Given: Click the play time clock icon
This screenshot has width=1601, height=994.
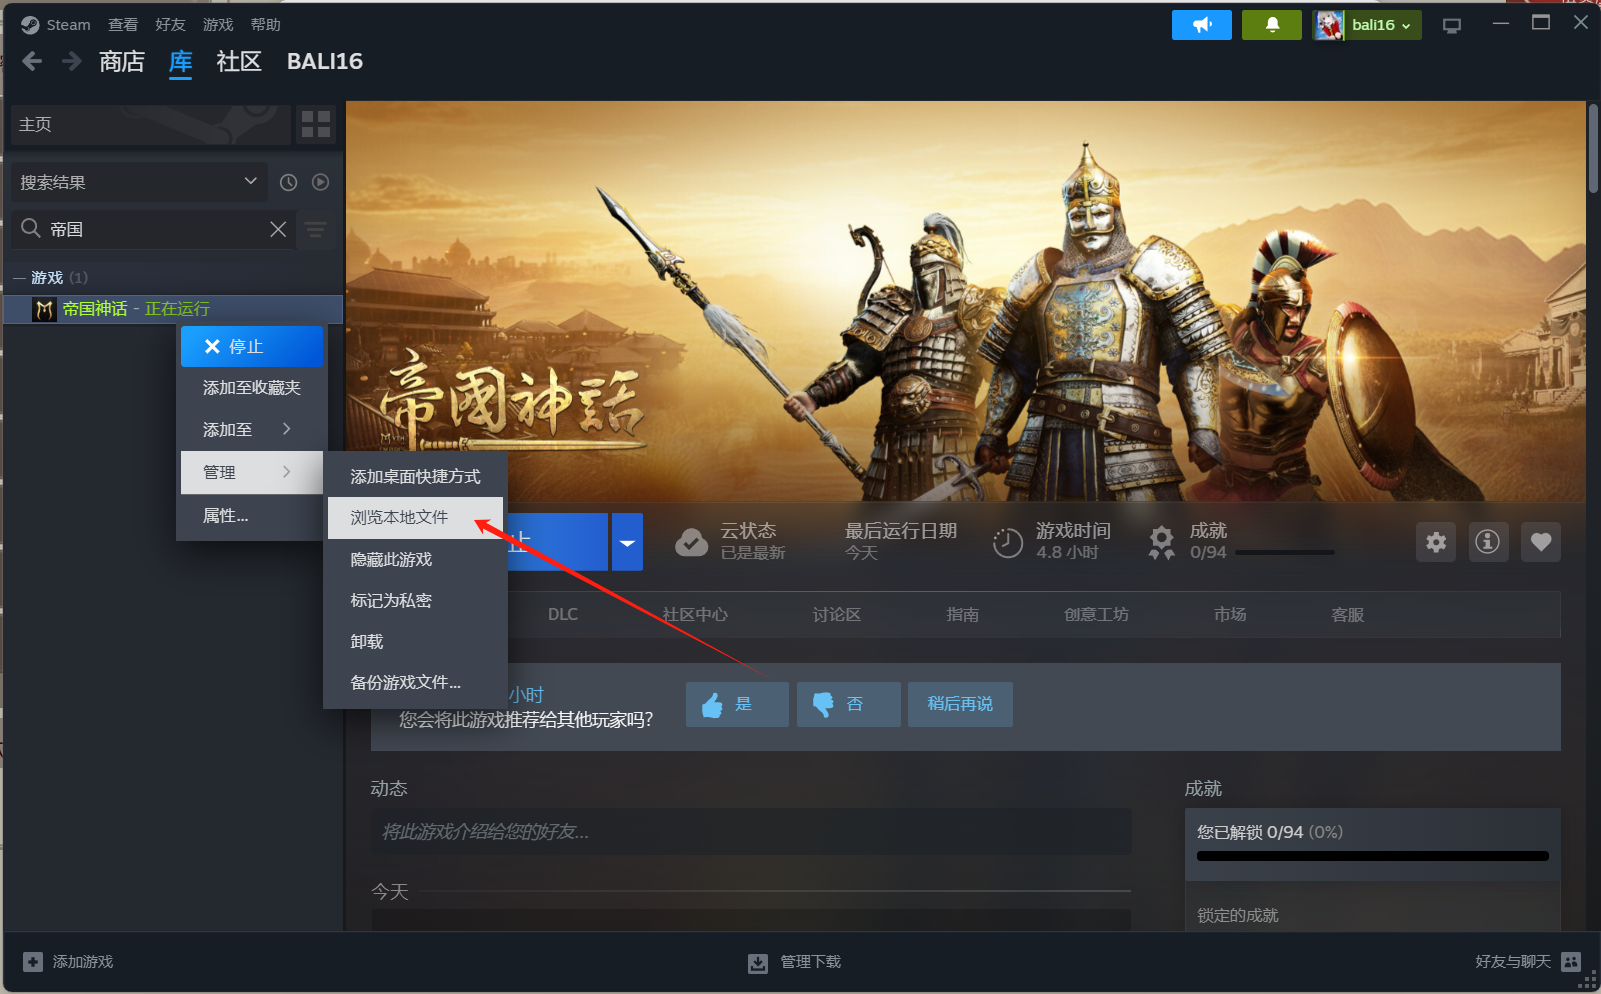Looking at the screenshot, I should 1007,542.
